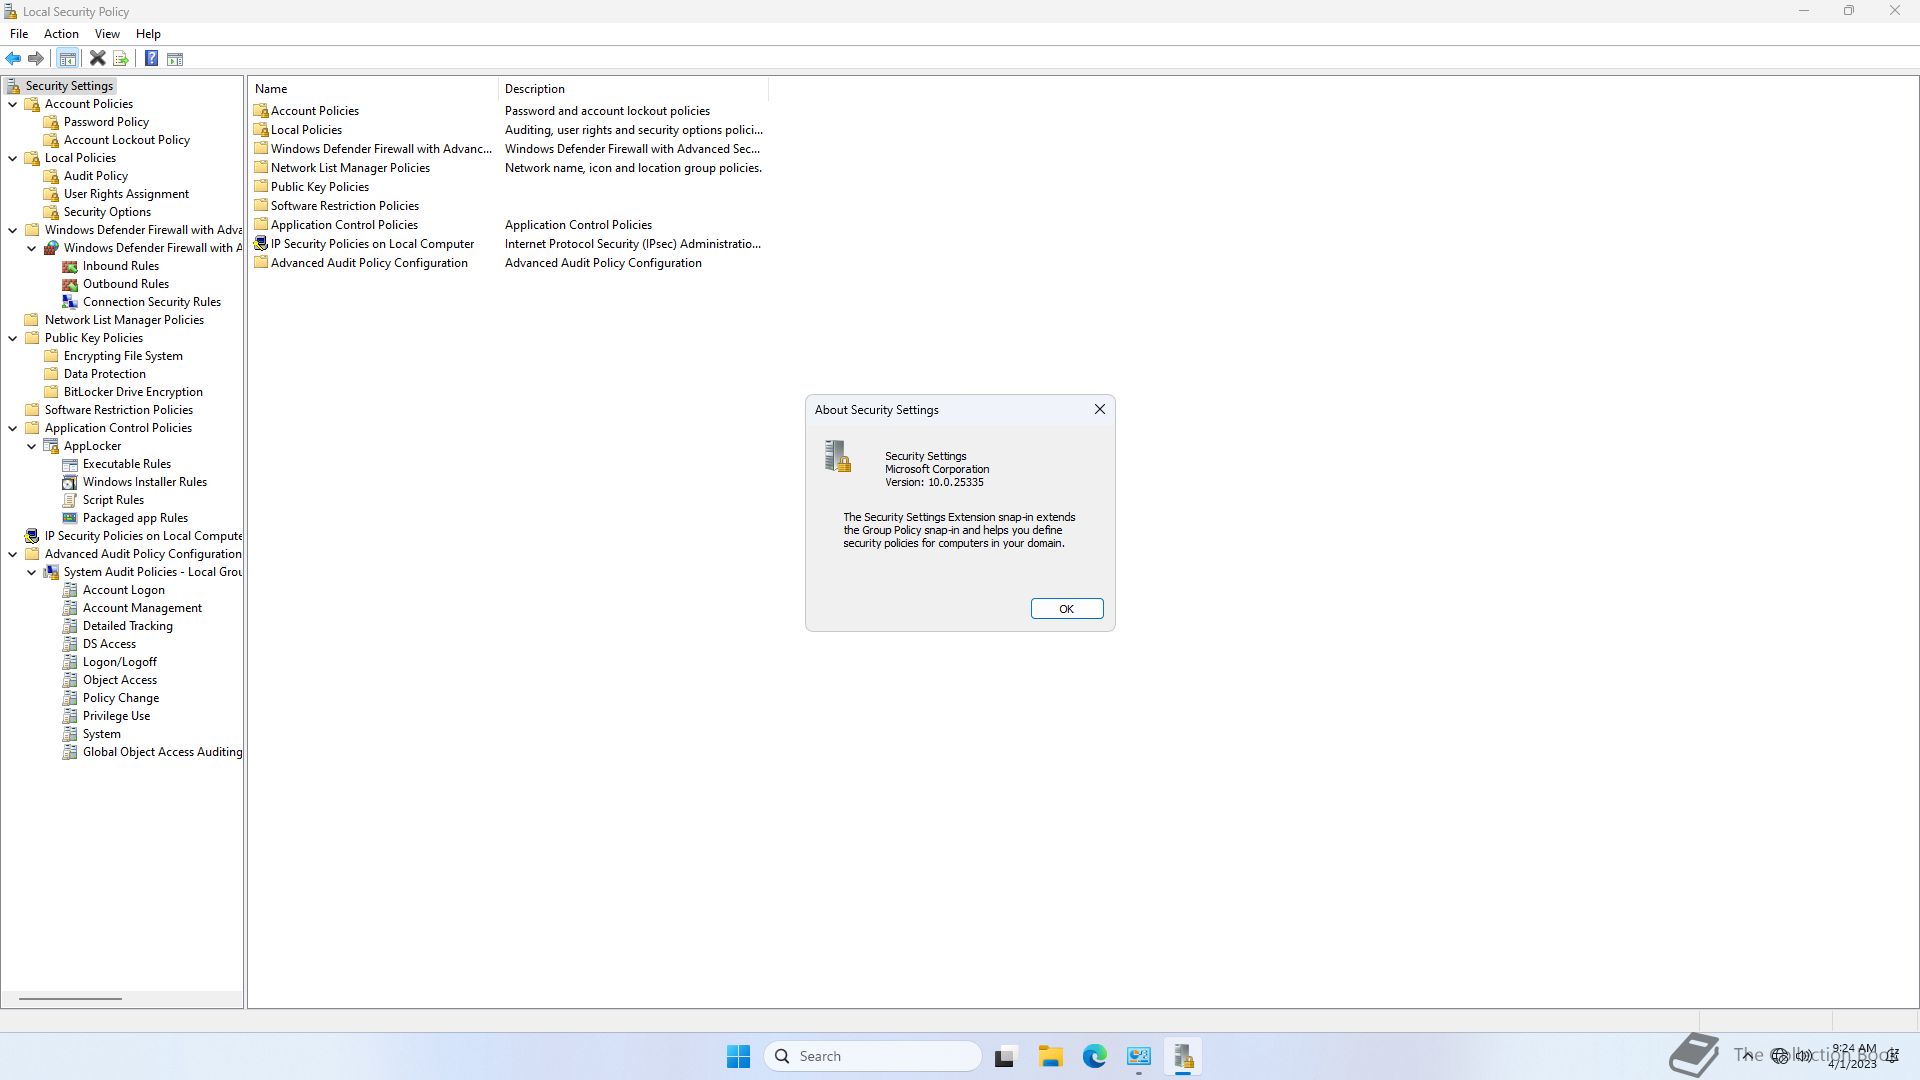The image size is (1920, 1080).
Task: Click the Export List toolbar icon
Action: tap(121, 59)
